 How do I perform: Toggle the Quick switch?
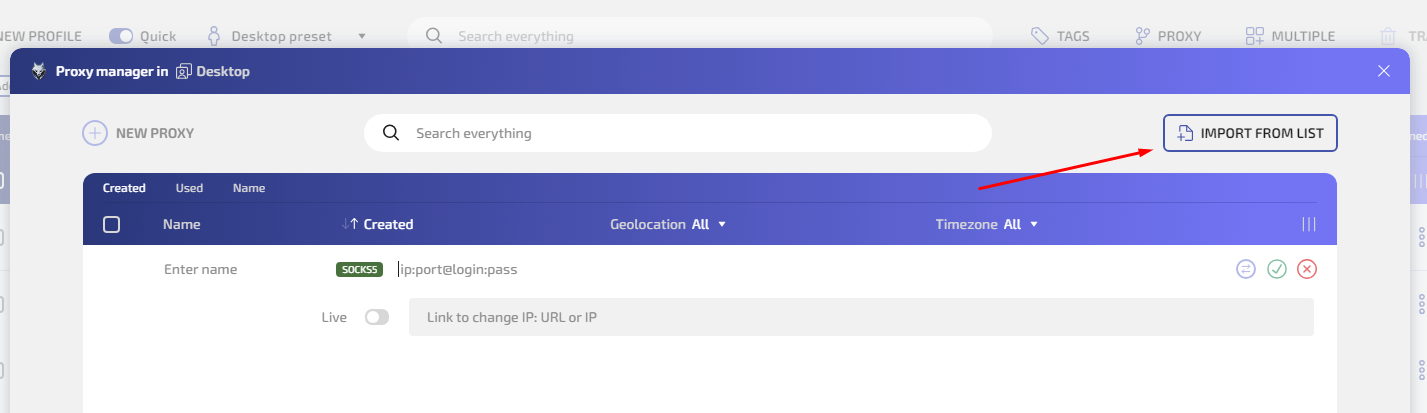[x=121, y=36]
